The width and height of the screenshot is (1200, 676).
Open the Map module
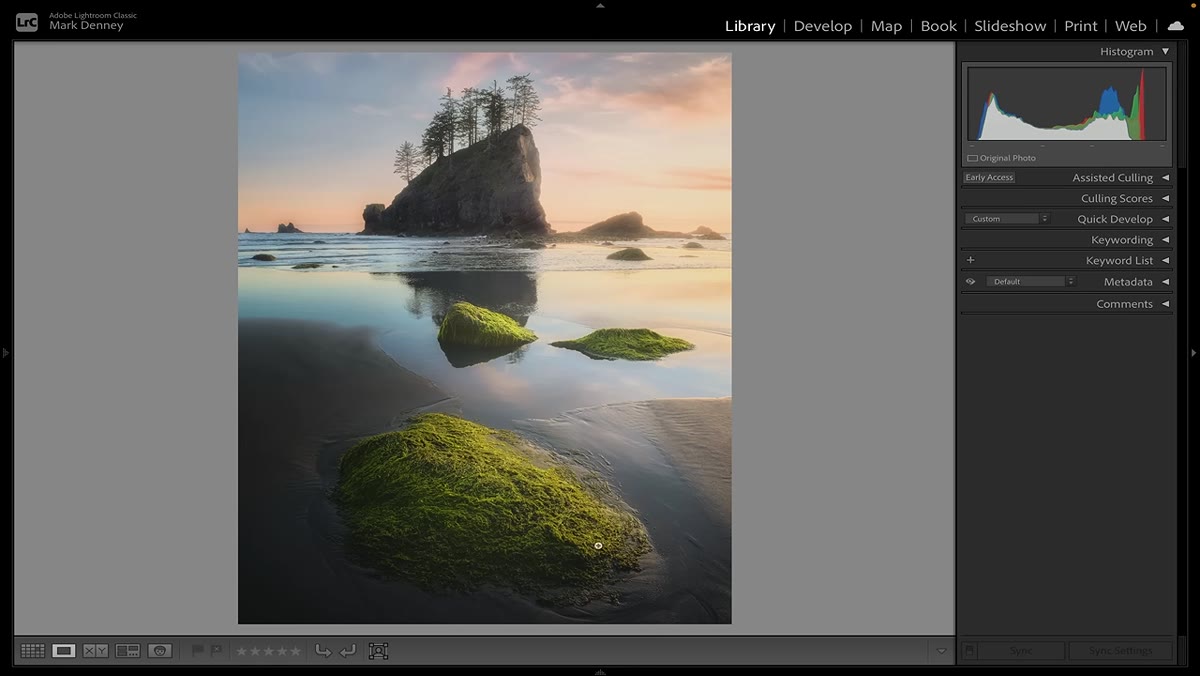tap(886, 26)
